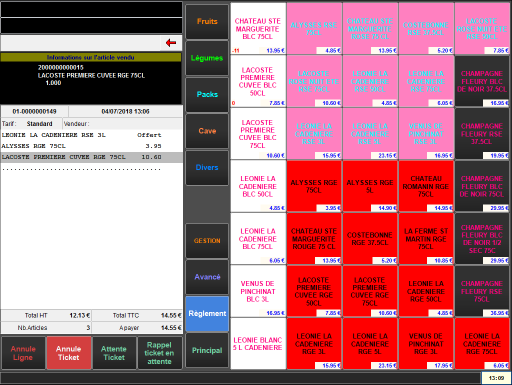Add Champagne Fleury RSE 75CL product
This screenshot has height=385, width=512.
point(482,291)
